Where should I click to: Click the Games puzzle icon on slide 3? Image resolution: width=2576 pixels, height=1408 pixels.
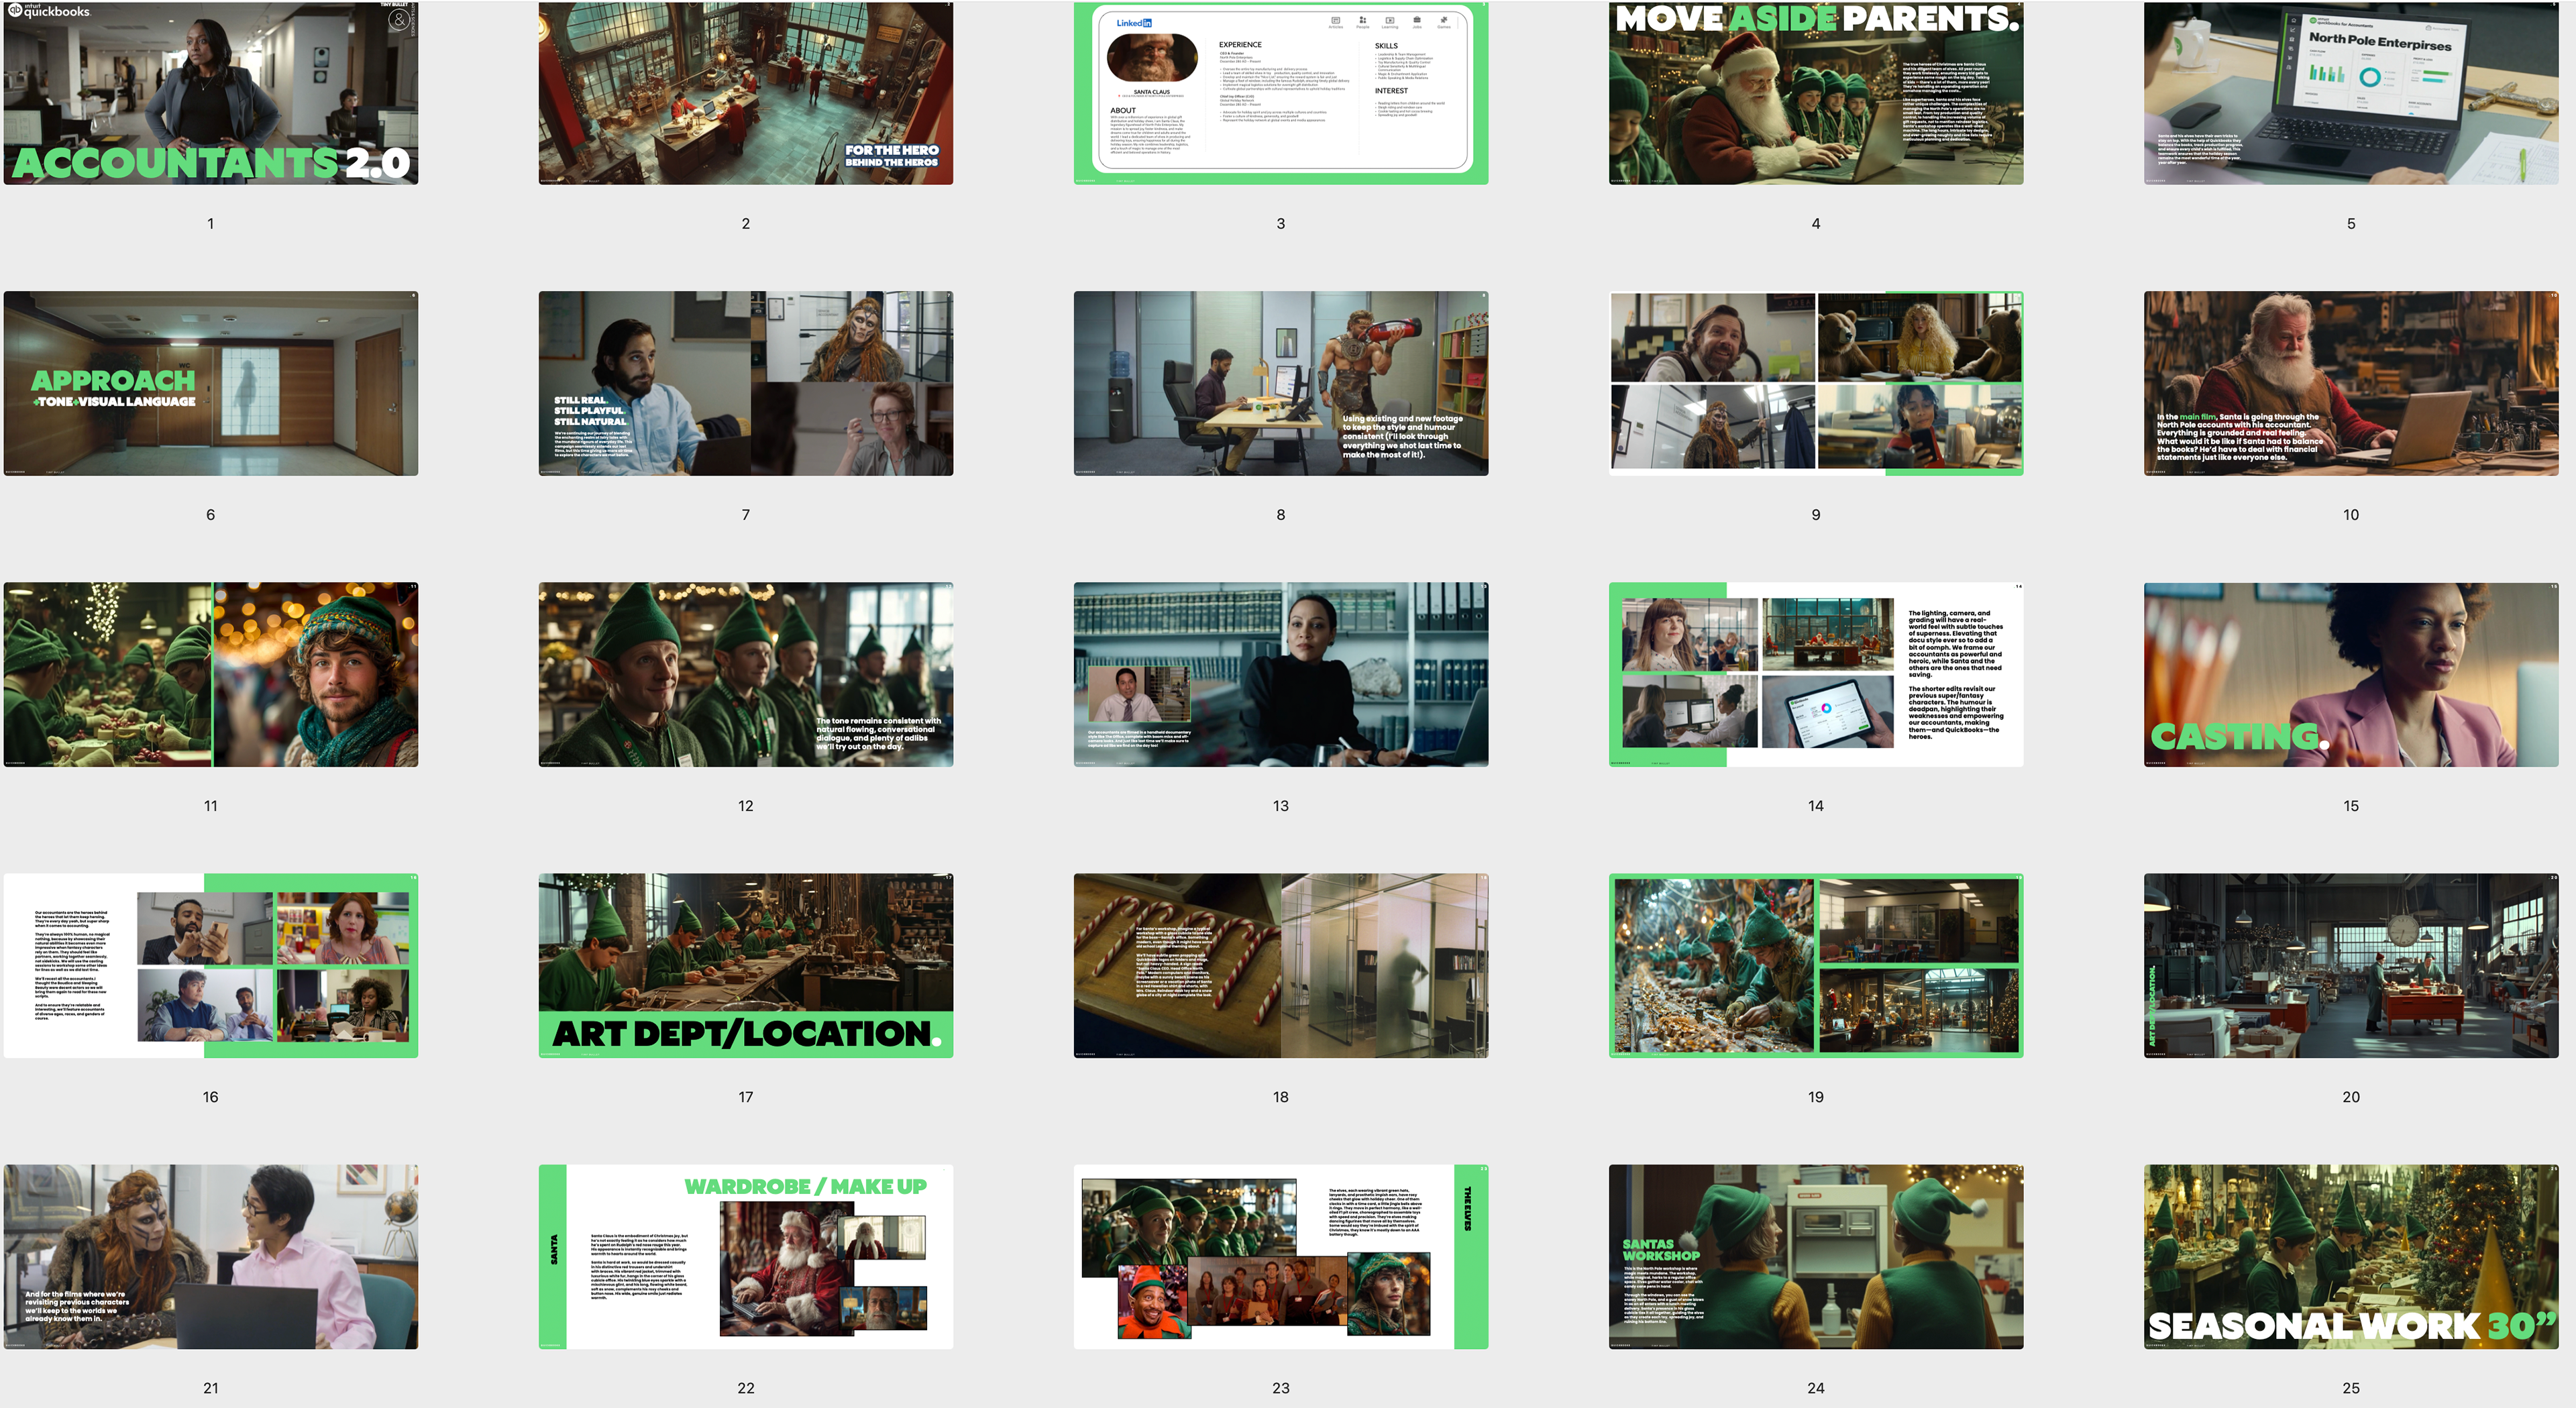(x=1443, y=21)
